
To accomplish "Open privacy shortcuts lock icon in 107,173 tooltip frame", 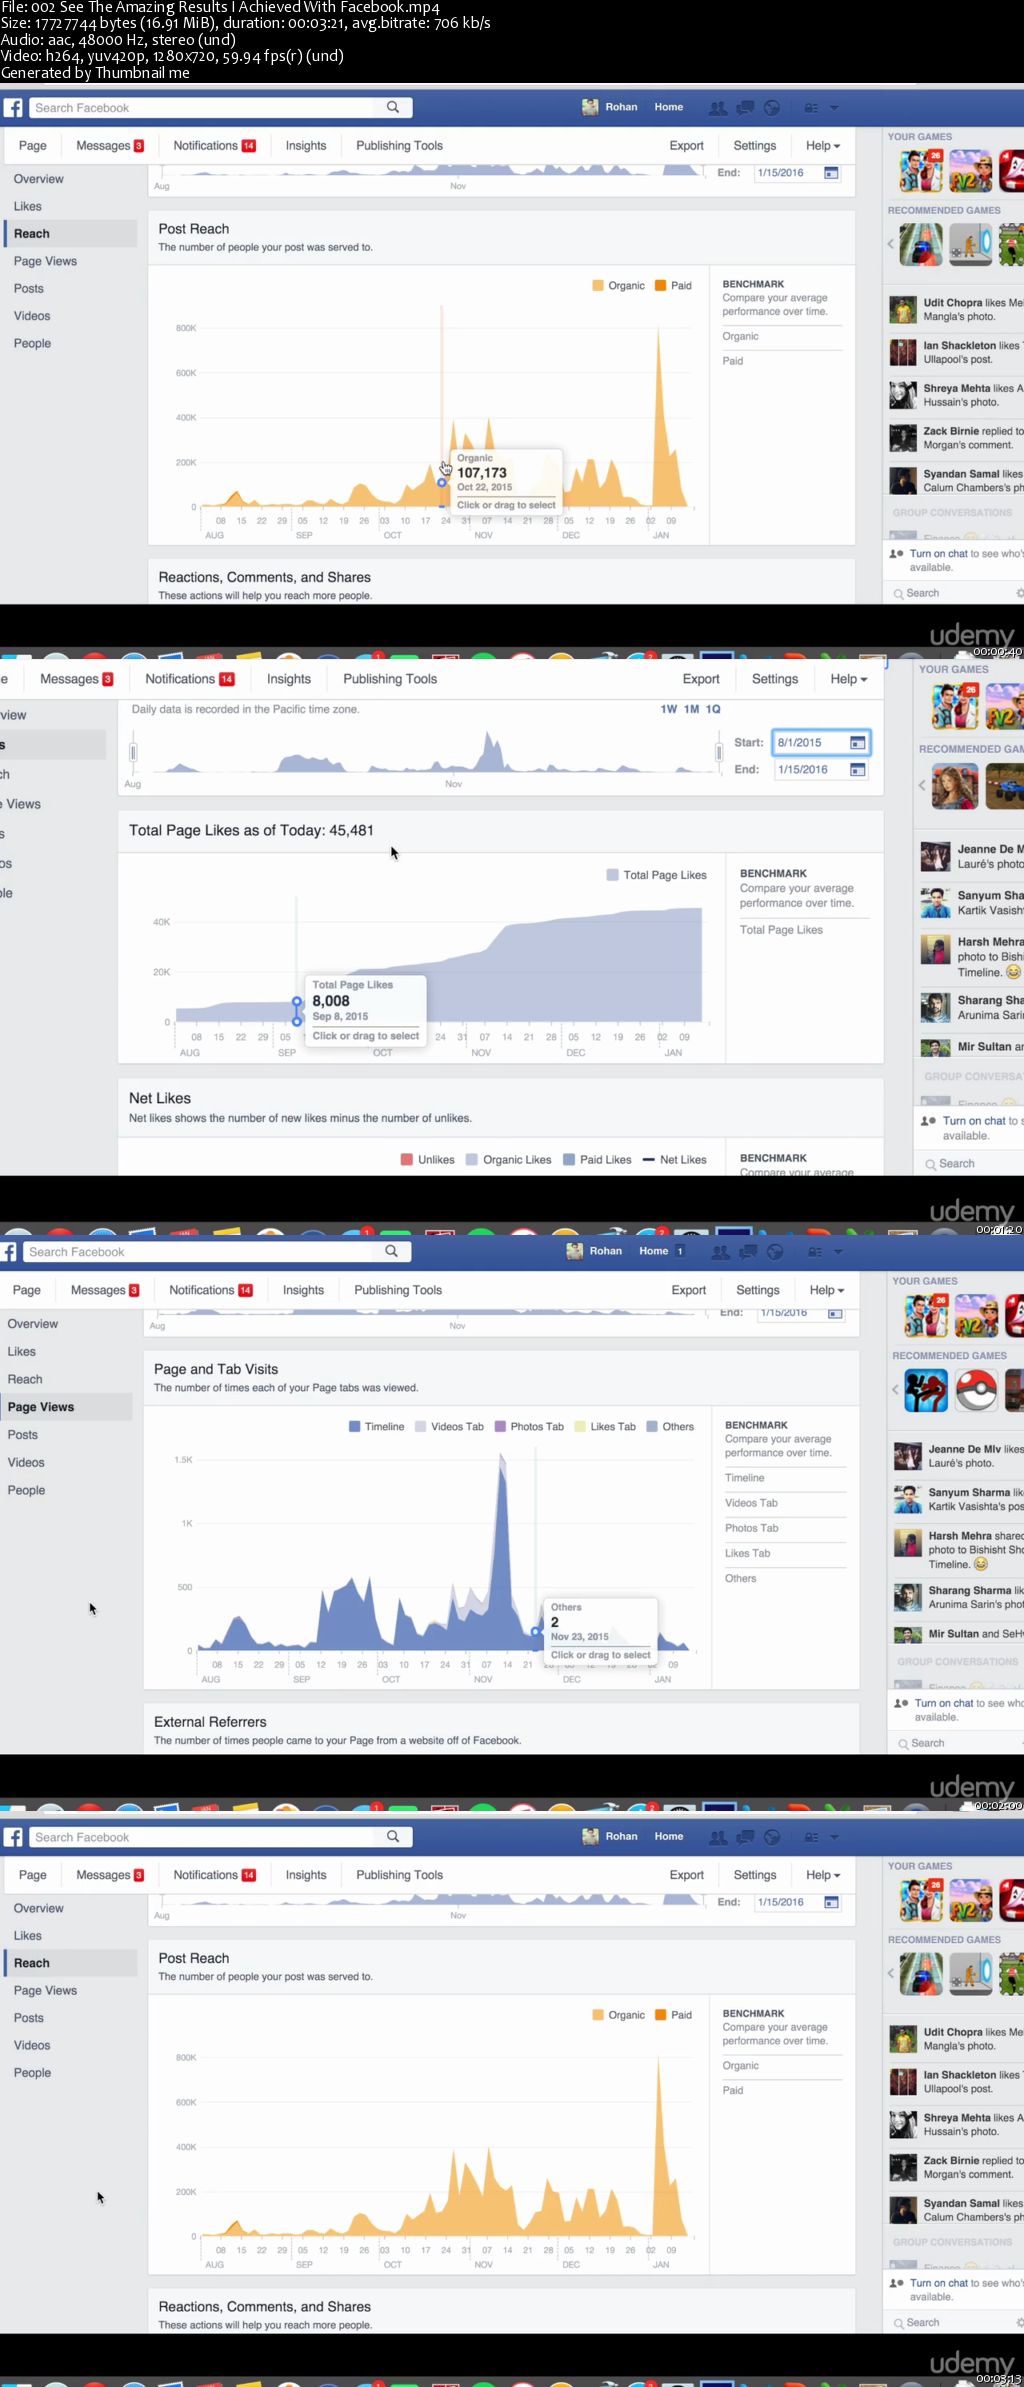I will point(812,107).
